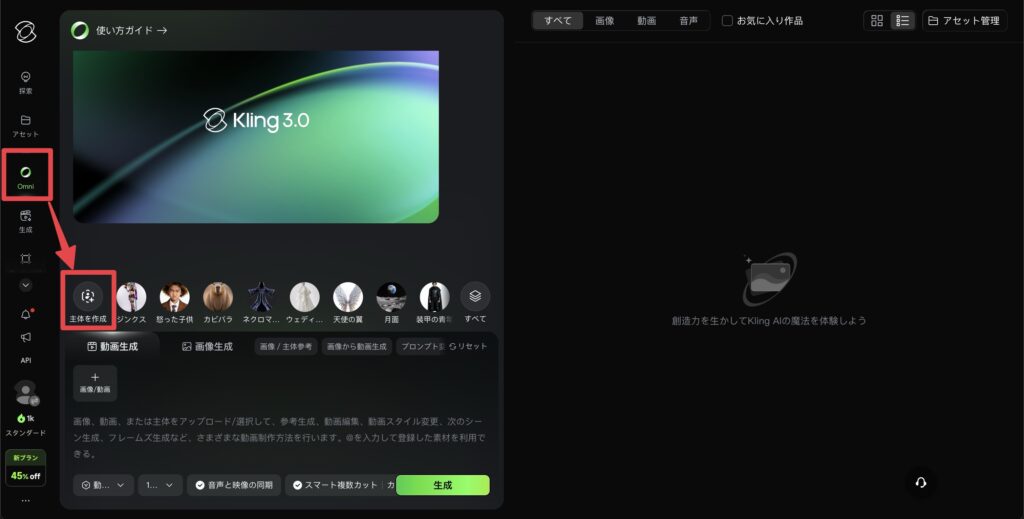Open the second dropdown starting with 1

[x=160, y=485]
